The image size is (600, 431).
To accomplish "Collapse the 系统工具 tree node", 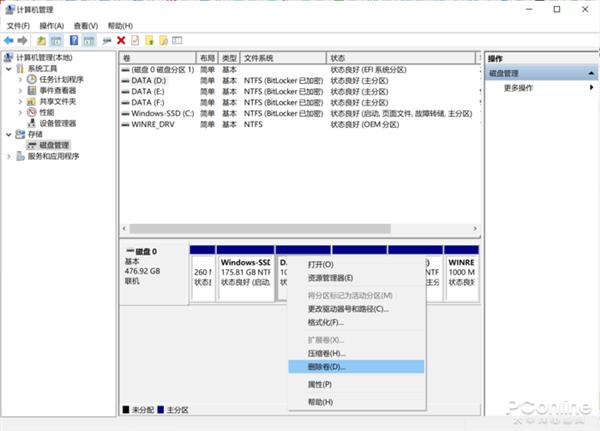I will click(8, 68).
